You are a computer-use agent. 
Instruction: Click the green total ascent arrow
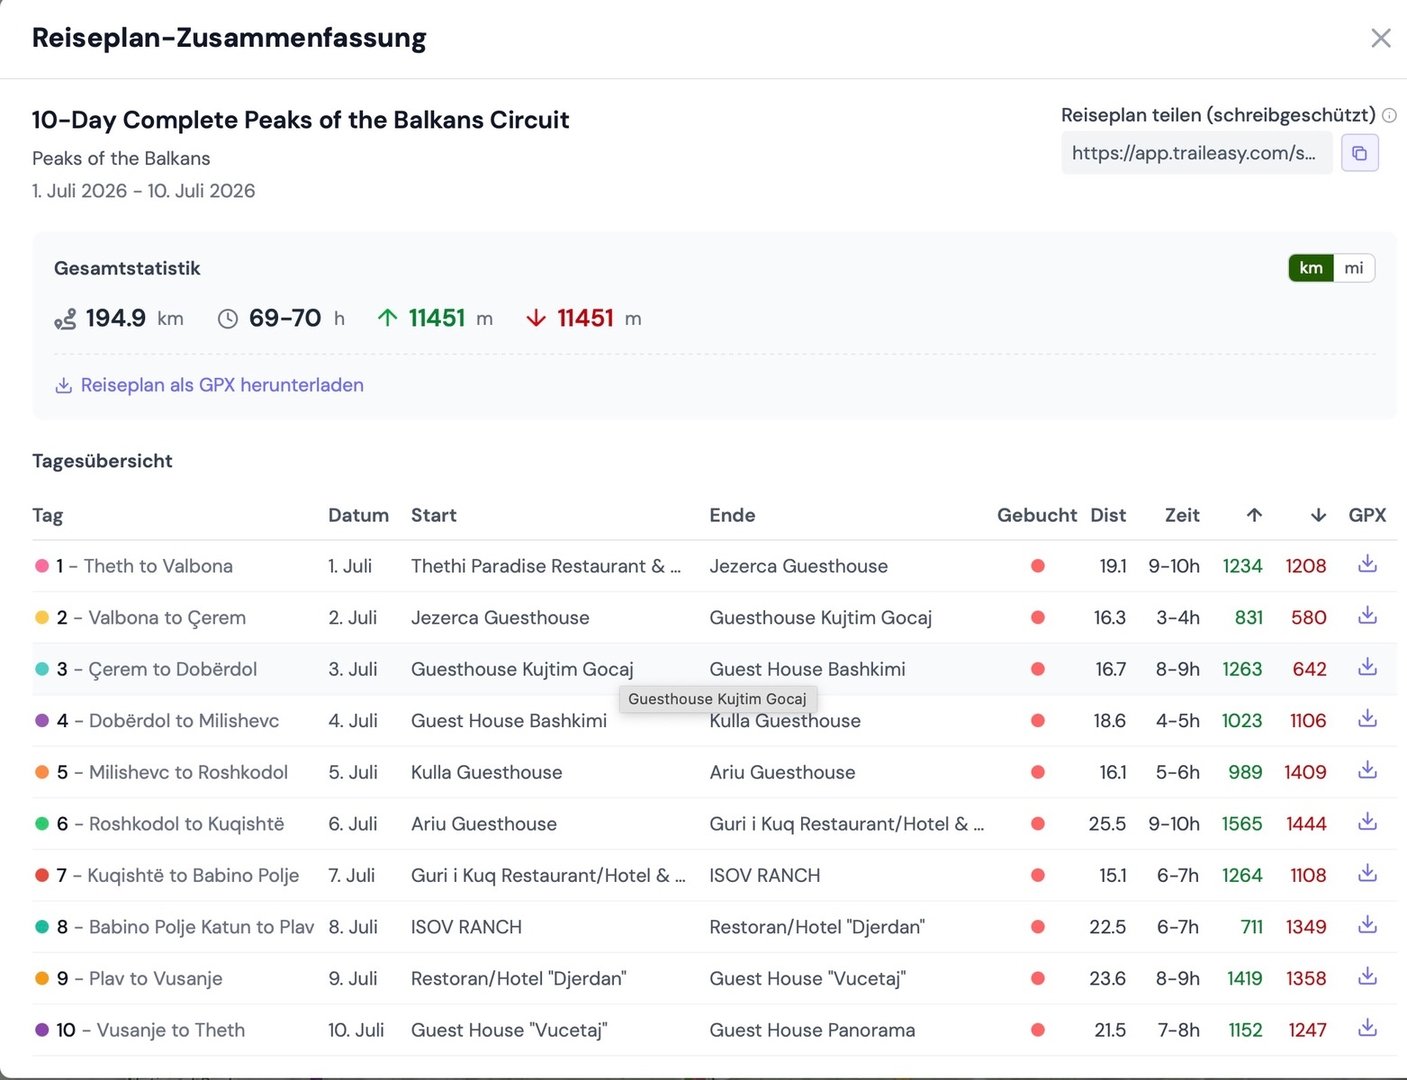(x=387, y=318)
